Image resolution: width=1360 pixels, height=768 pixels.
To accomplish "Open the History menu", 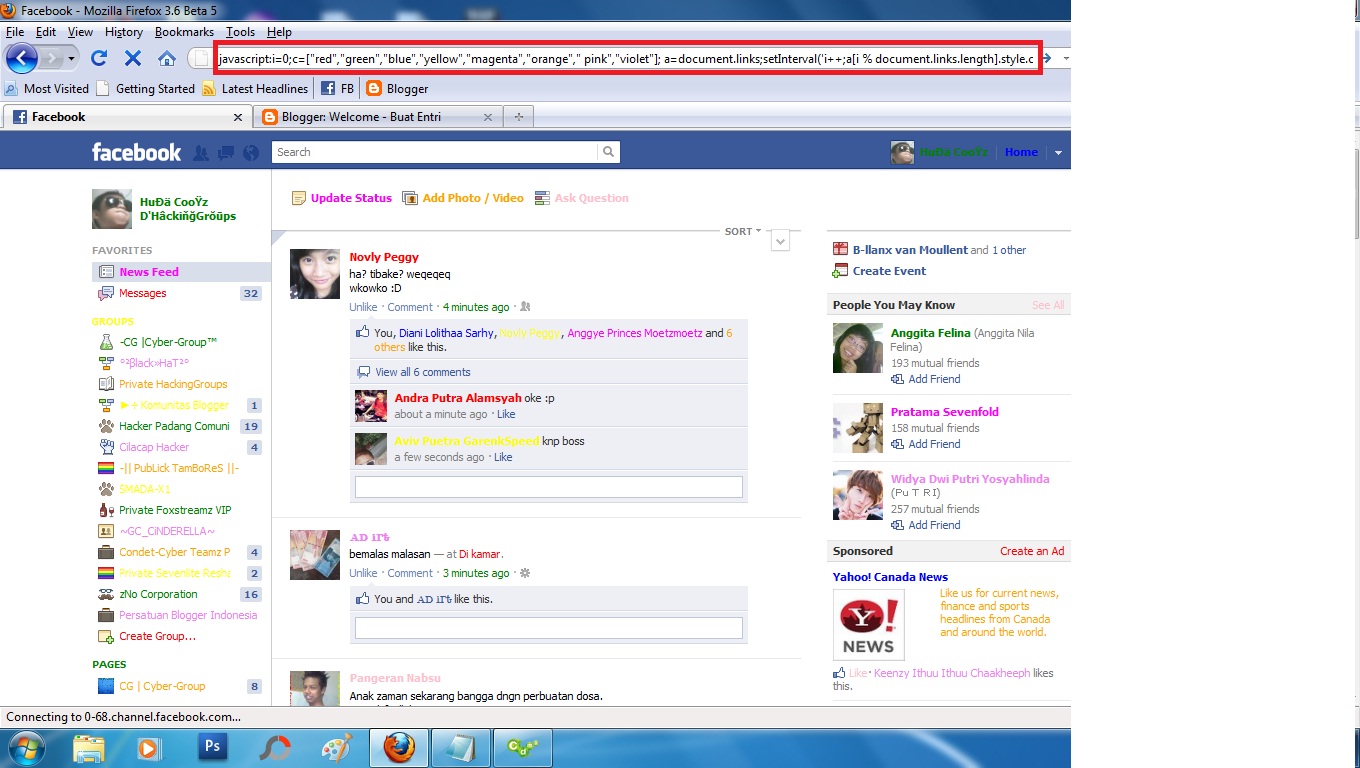I will tap(124, 32).
